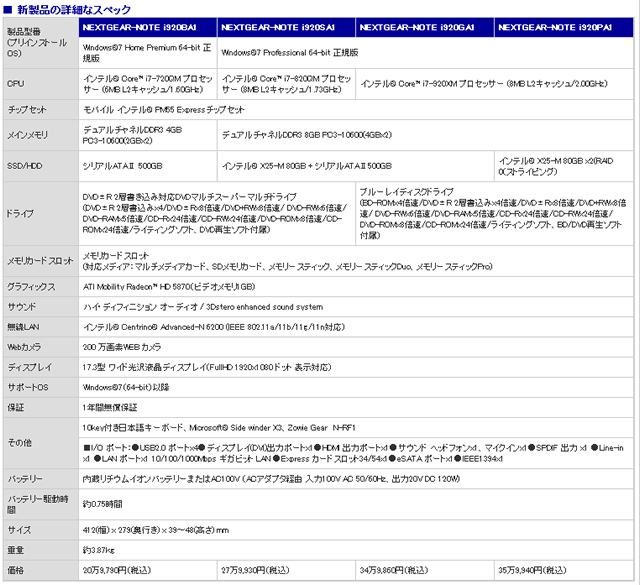Screen dimensions: 640x585
Task: Select the 製品型番 row label
Action: [x=41, y=43]
